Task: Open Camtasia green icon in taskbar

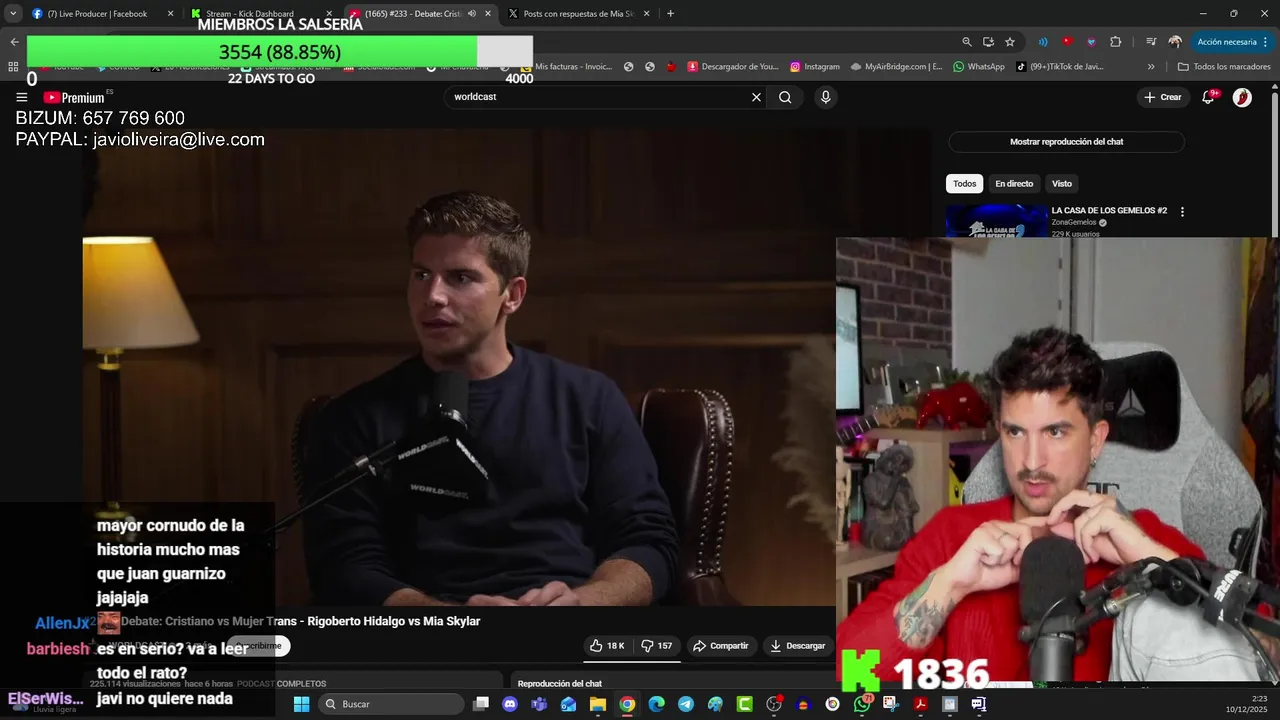Action: point(744,704)
